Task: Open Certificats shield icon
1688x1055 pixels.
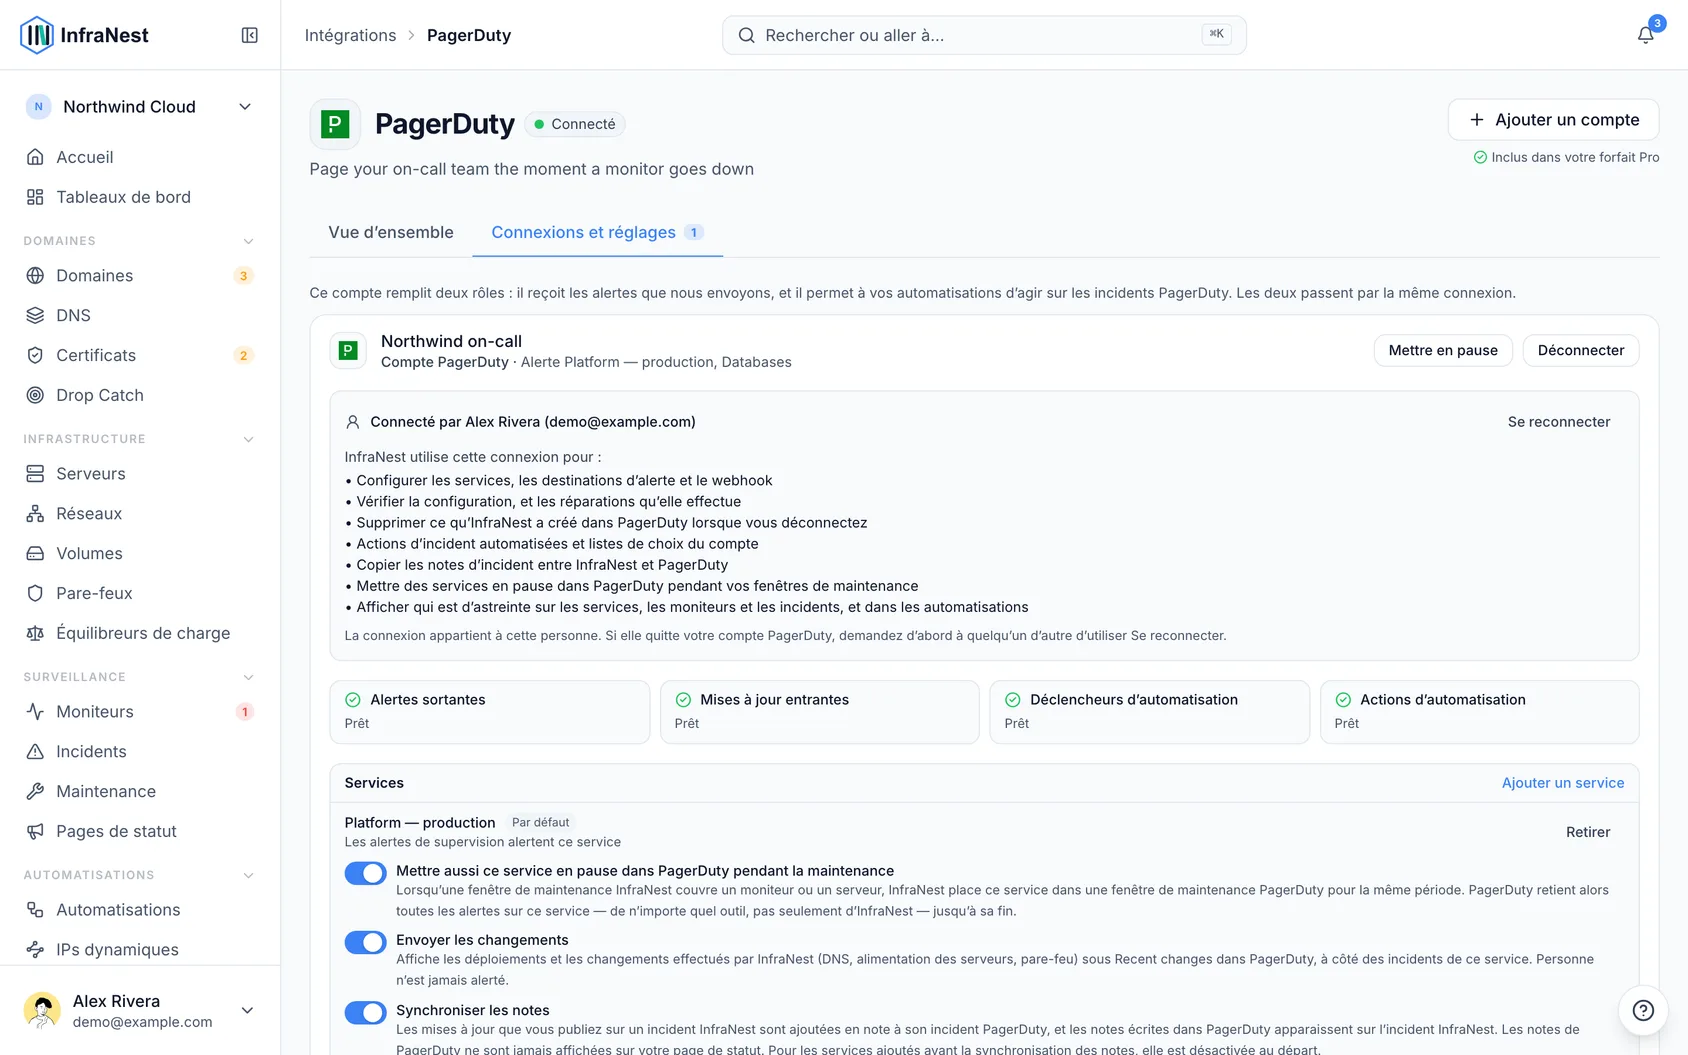Action: 35,355
